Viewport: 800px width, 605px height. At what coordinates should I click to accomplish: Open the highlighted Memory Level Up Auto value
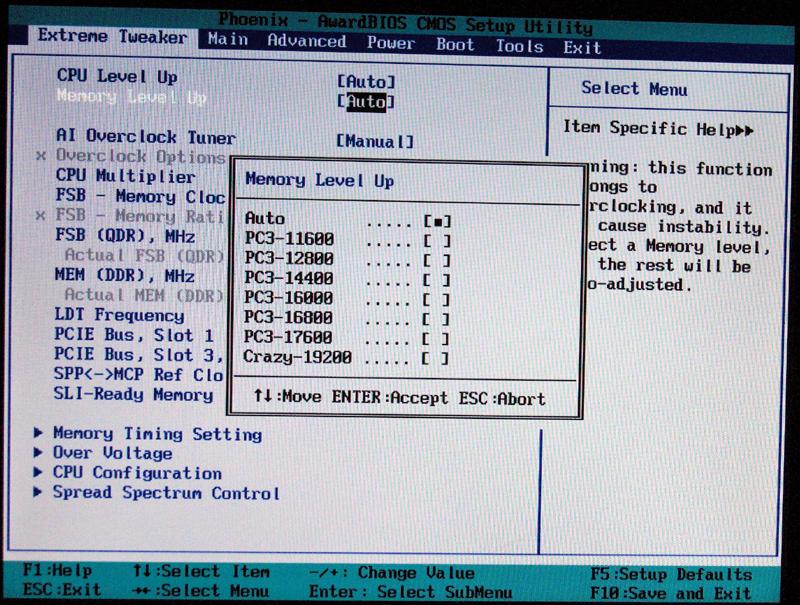tap(366, 102)
